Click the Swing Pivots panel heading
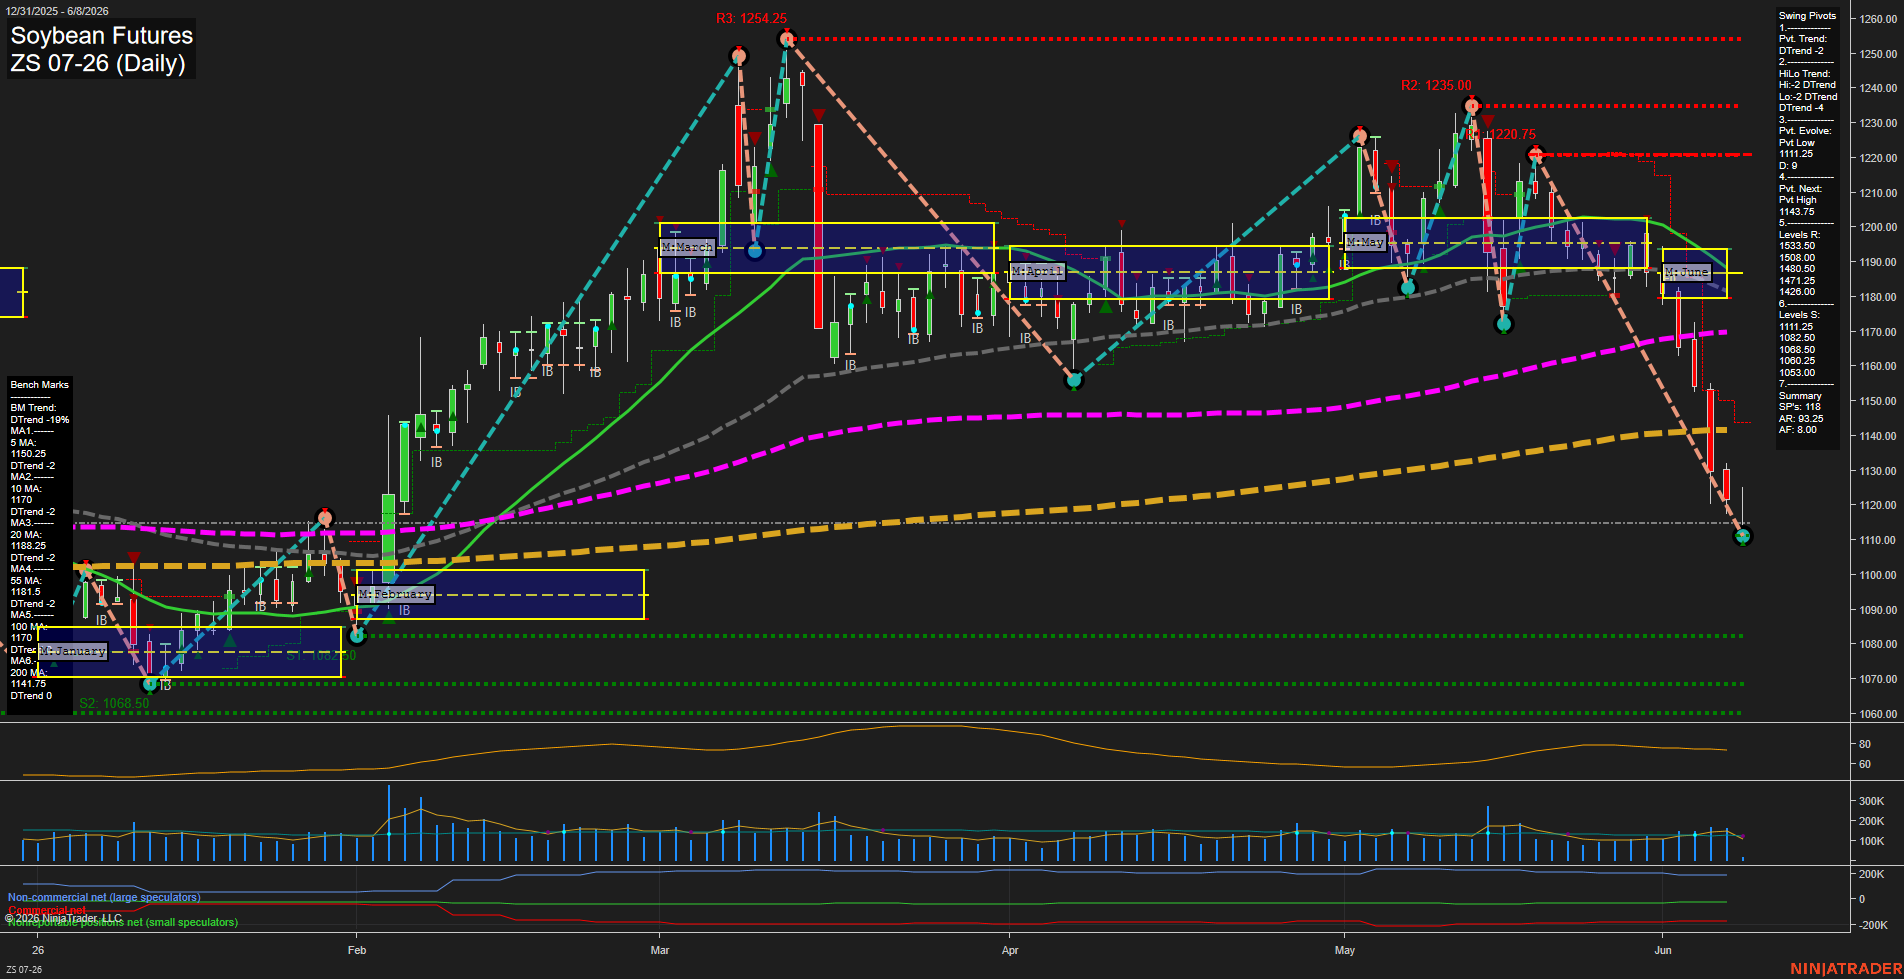The width and height of the screenshot is (1904, 979). tap(1807, 16)
